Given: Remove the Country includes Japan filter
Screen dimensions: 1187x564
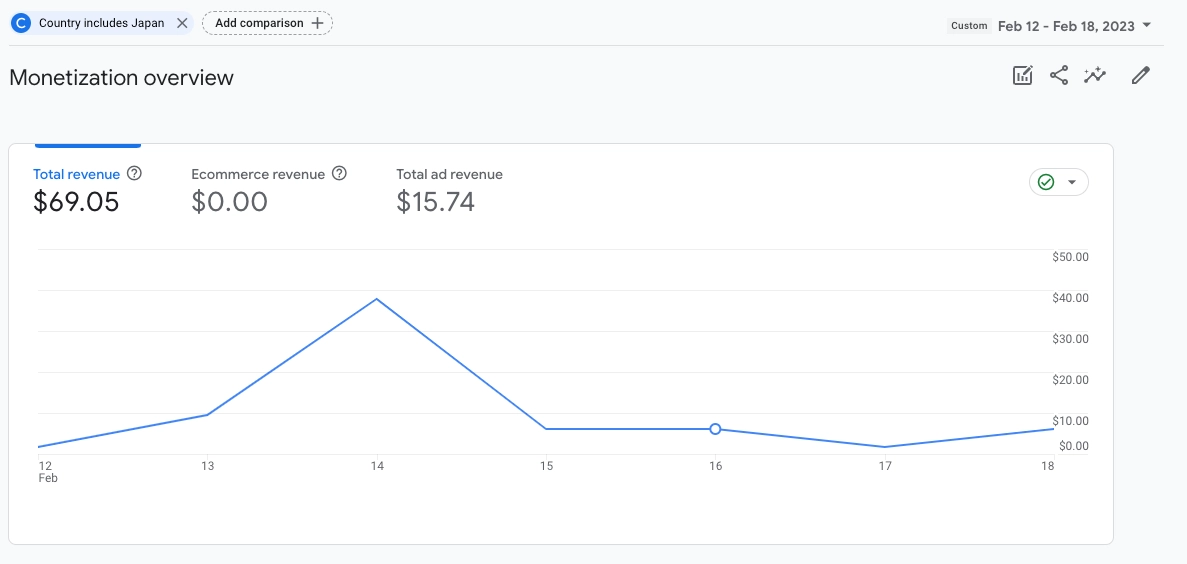Looking at the screenshot, I should click(x=182, y=23).
